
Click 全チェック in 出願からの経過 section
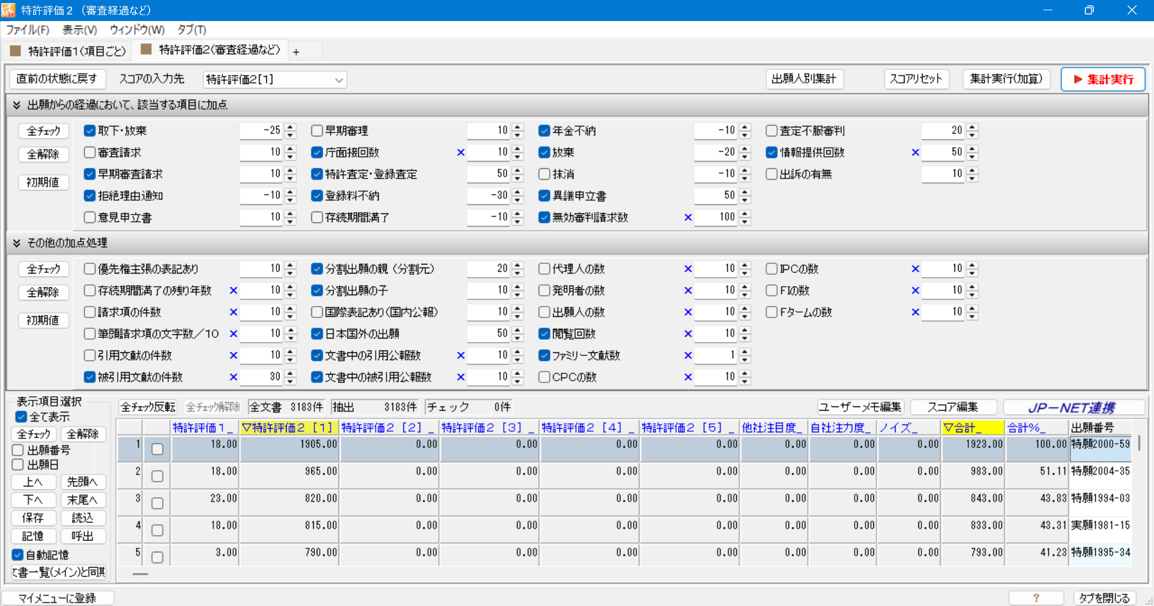click(x=43, y=131)
